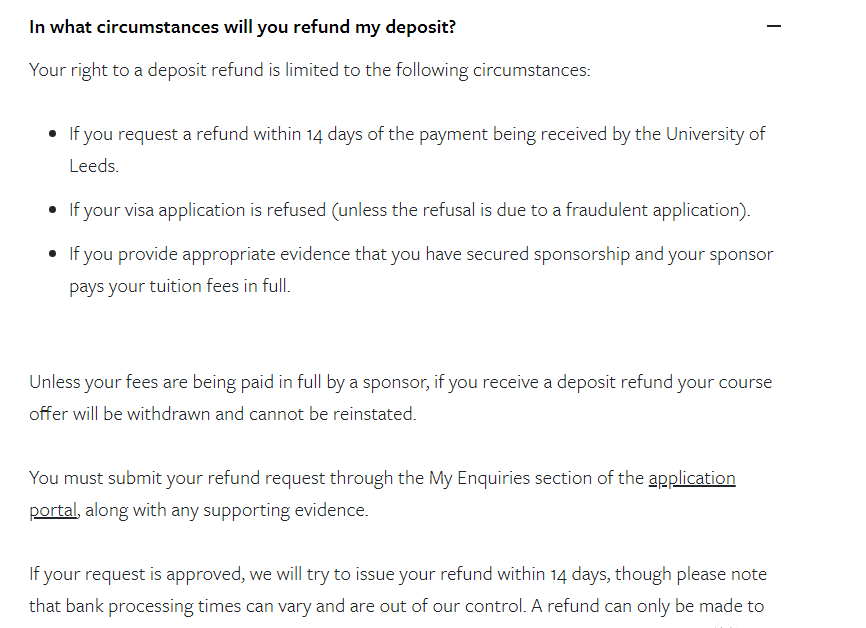Screen dimensions: 866x628
Task: Click the 'In what circumstances will you refund my deposit?' heading
Action: (242, 27)
